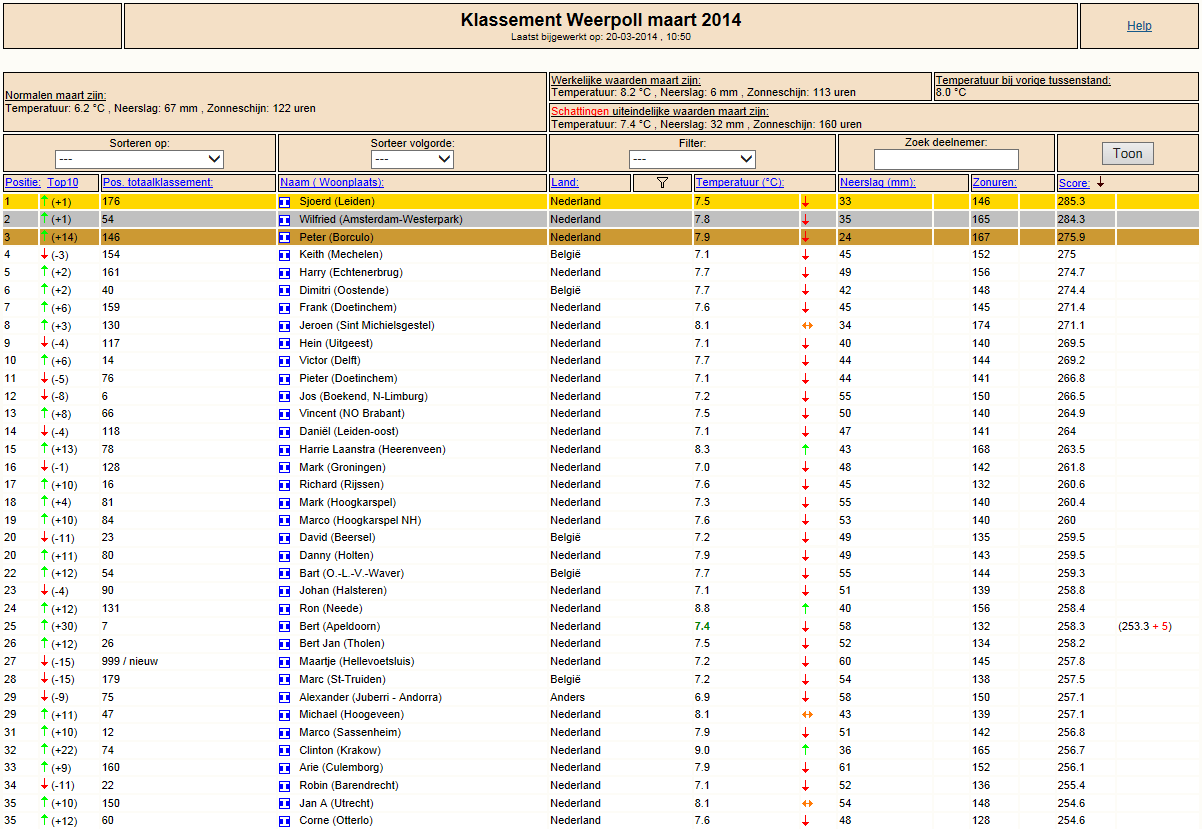Click the filter funnel icon beside Land

(662, 183)
